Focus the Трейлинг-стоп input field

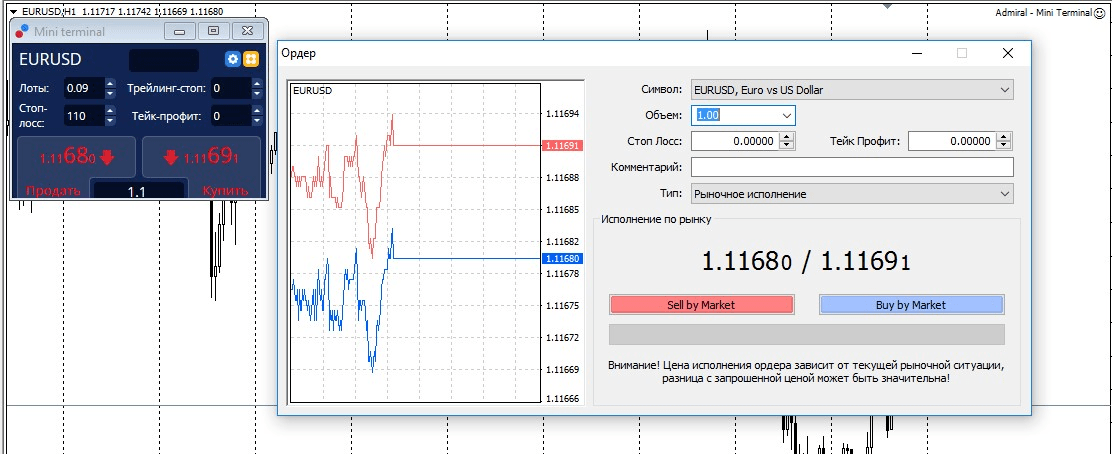tap(230, 89)
